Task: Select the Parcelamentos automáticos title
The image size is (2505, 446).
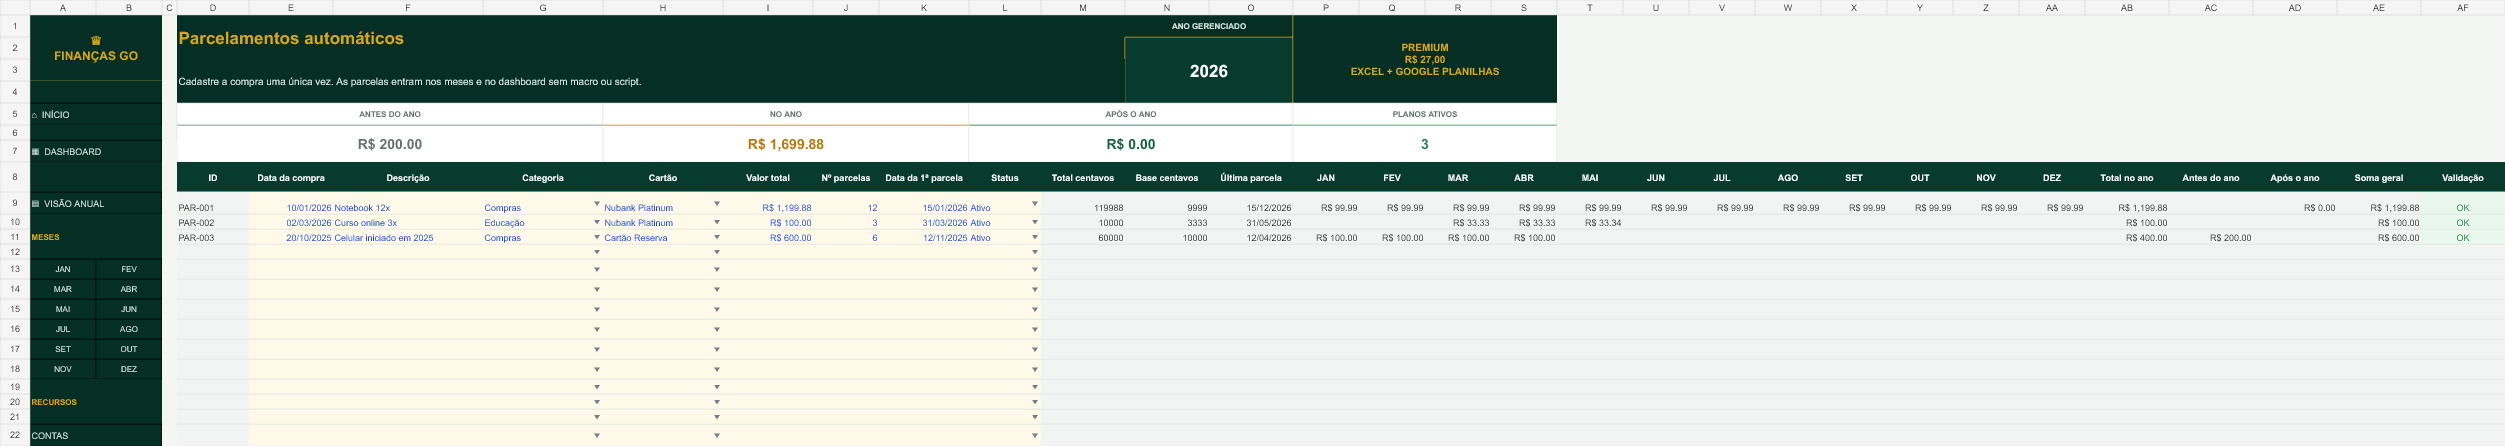Action: tap(291, 38)
